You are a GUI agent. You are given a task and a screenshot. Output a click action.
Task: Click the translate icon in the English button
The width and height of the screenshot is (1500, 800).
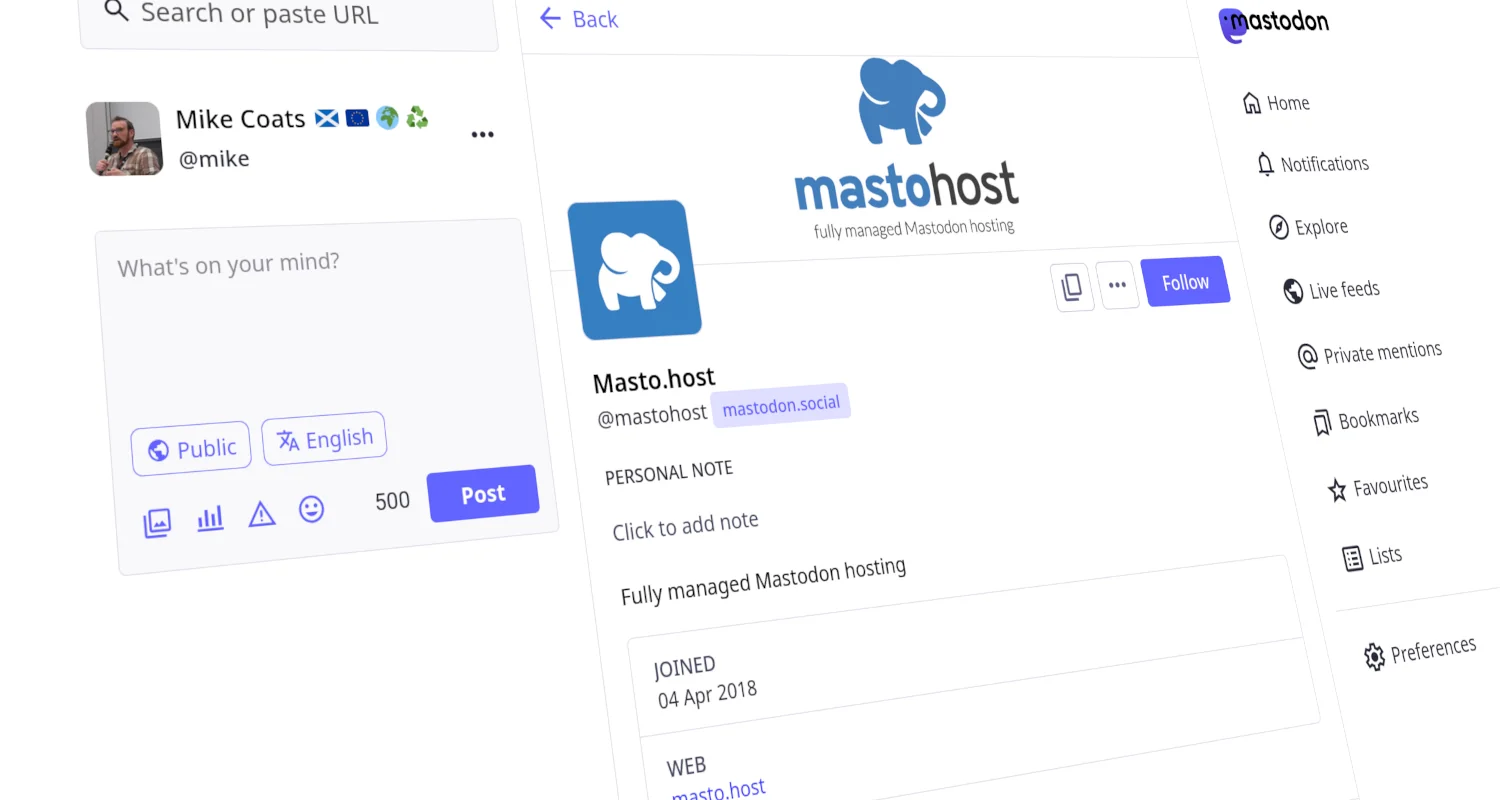pos(288,441)
